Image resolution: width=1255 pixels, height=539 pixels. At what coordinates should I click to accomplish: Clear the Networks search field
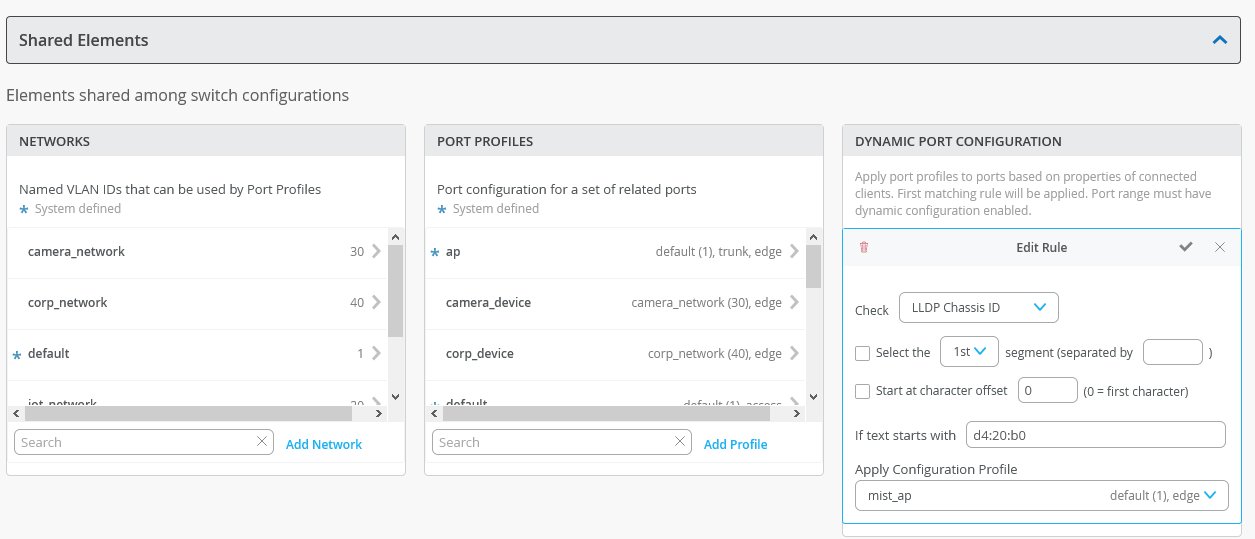click(262, 442)
